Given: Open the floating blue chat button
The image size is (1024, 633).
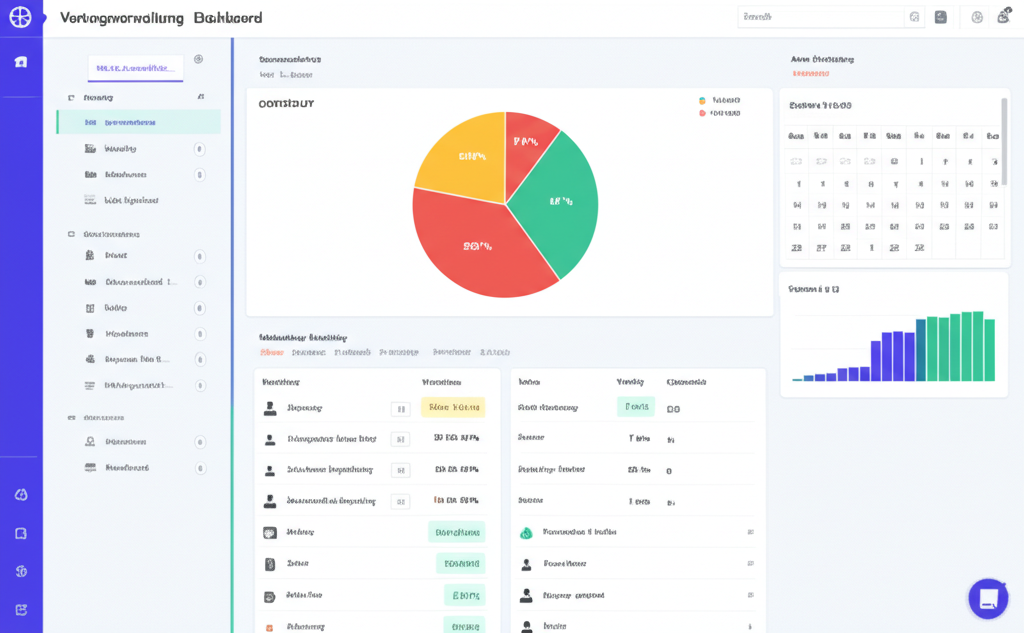Looking at the screenshot, I should pyautogui.click(x=988, y=598).
